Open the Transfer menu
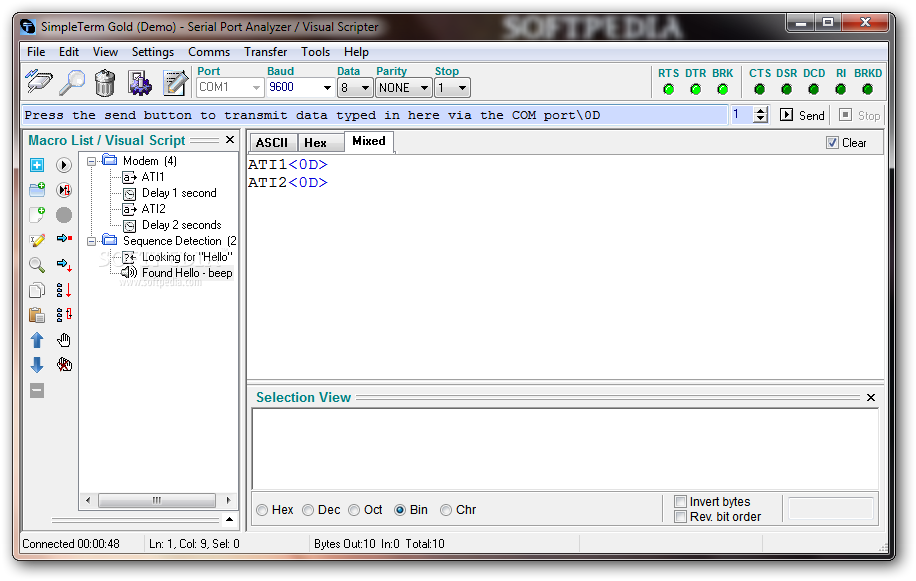916x581 pixels. coord(265,52)
